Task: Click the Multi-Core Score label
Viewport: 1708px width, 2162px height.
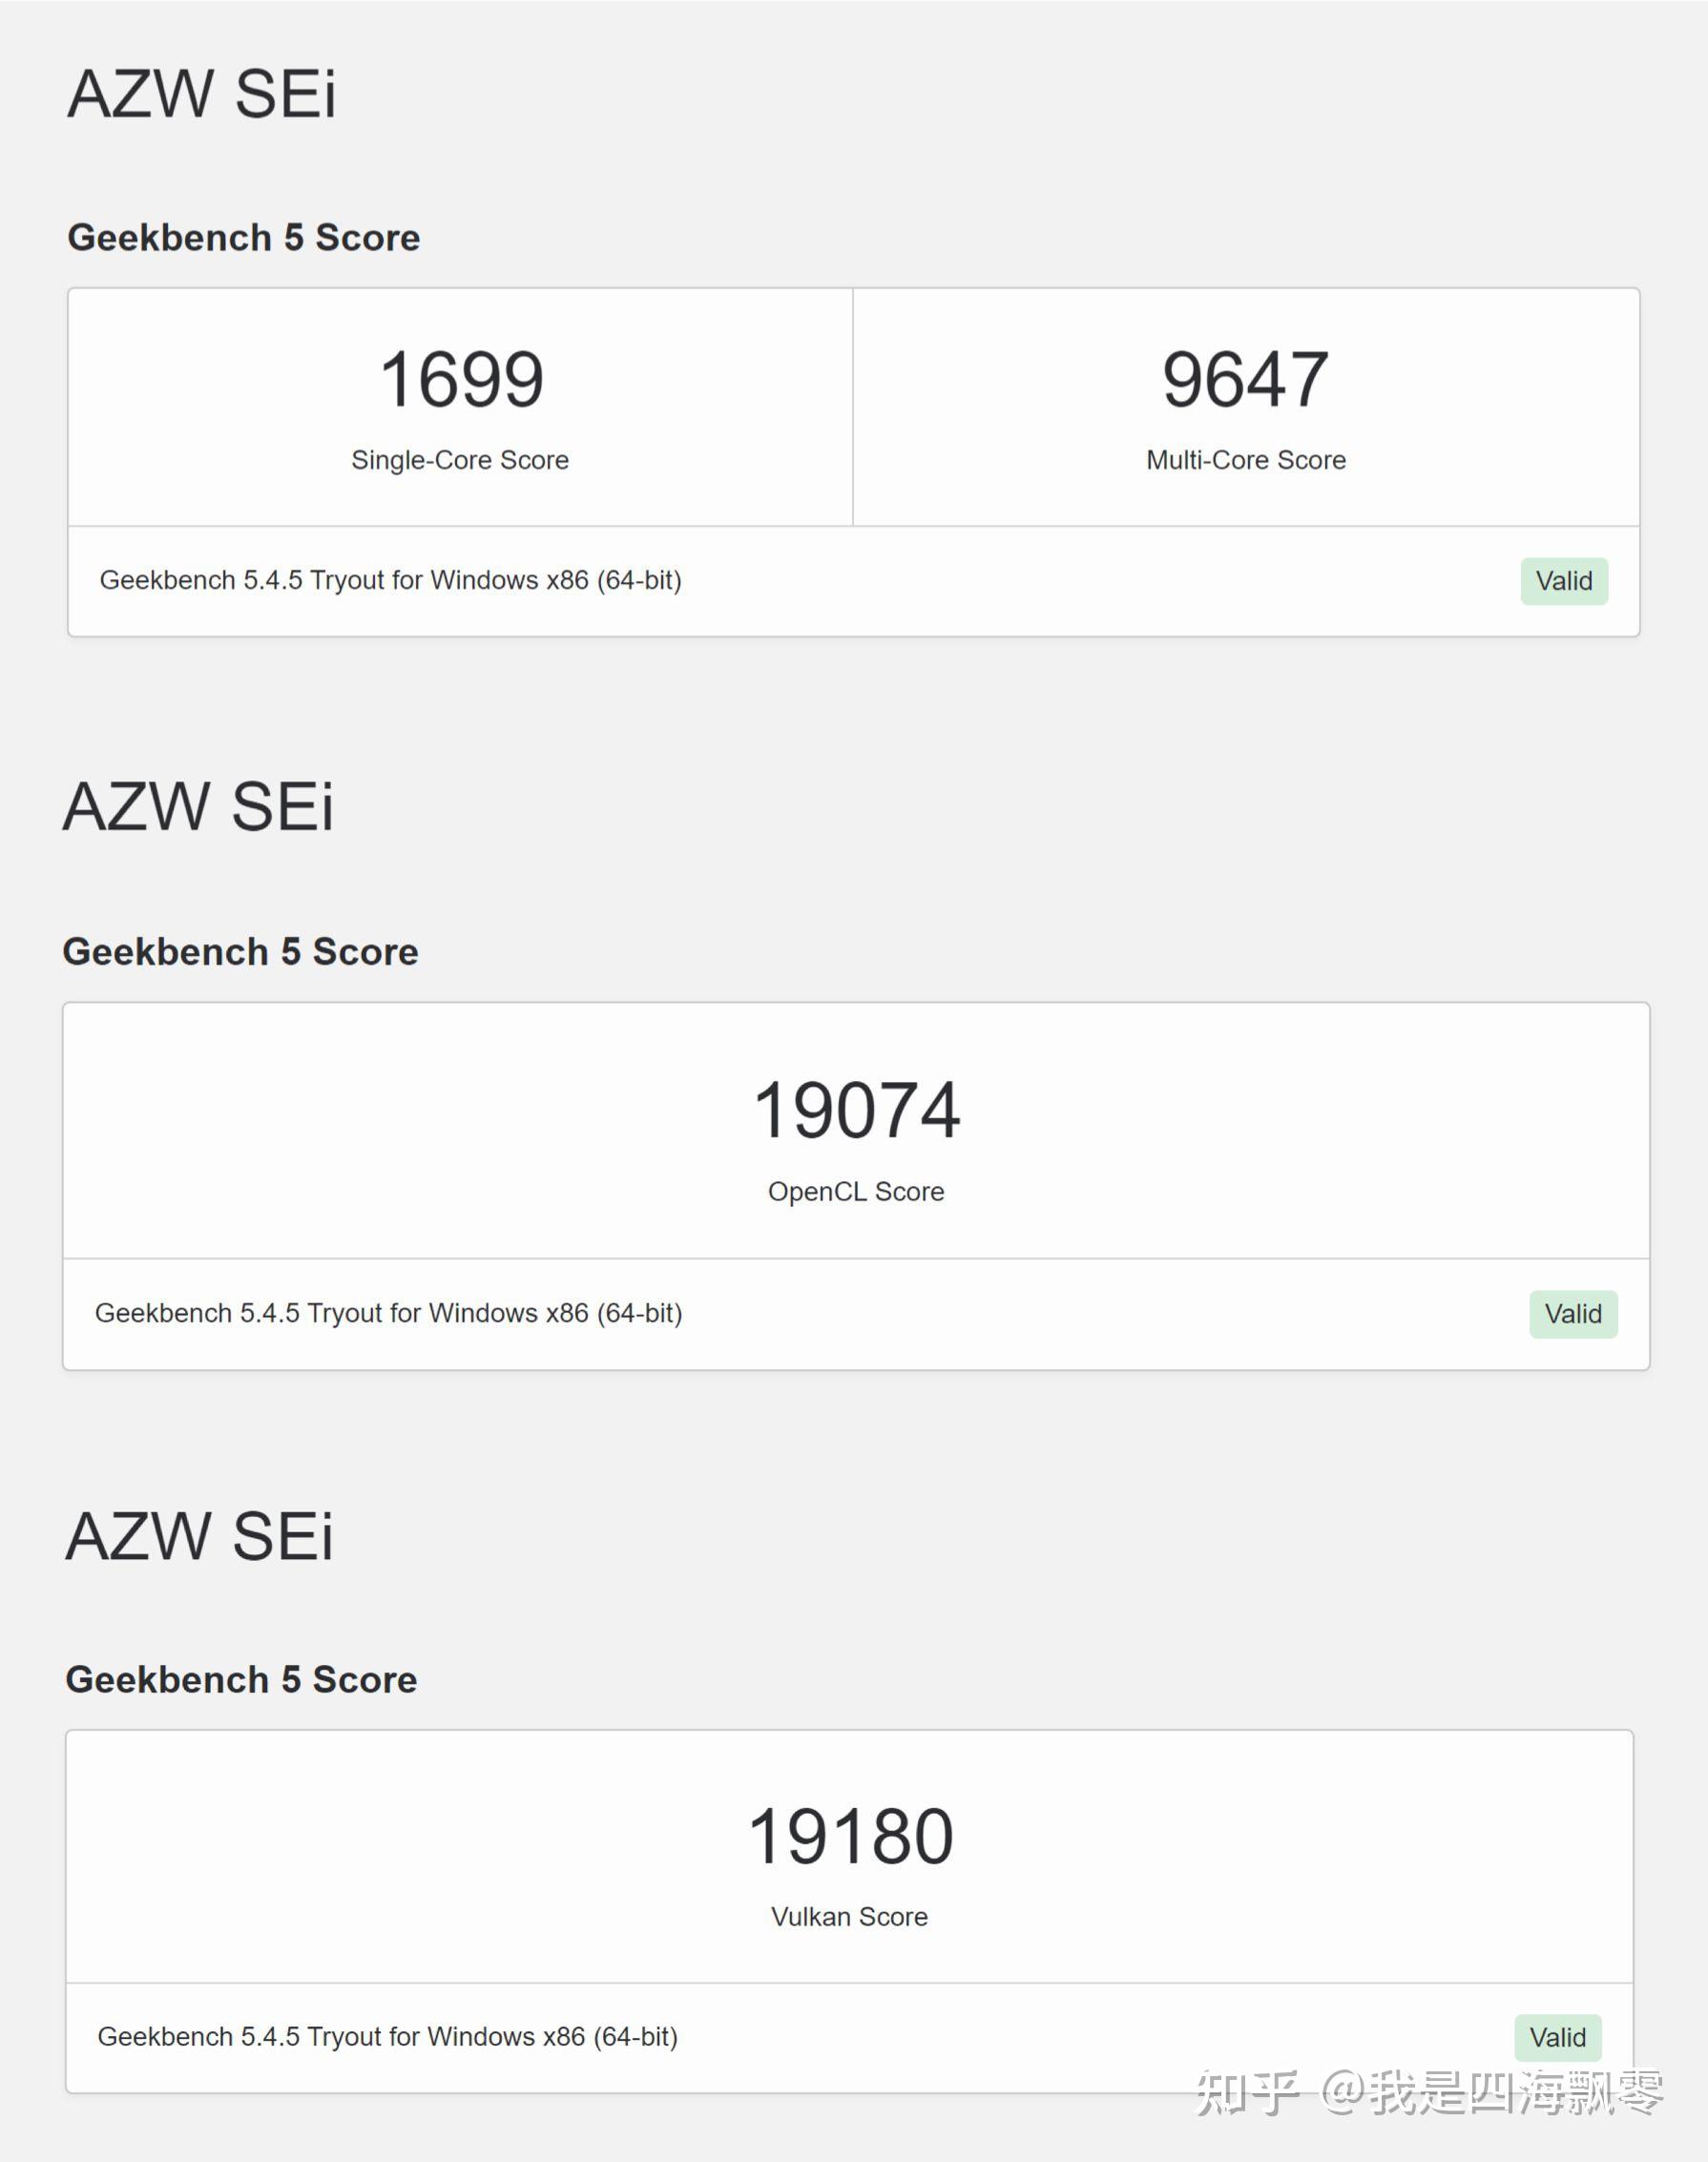Action: (1245, 460)
